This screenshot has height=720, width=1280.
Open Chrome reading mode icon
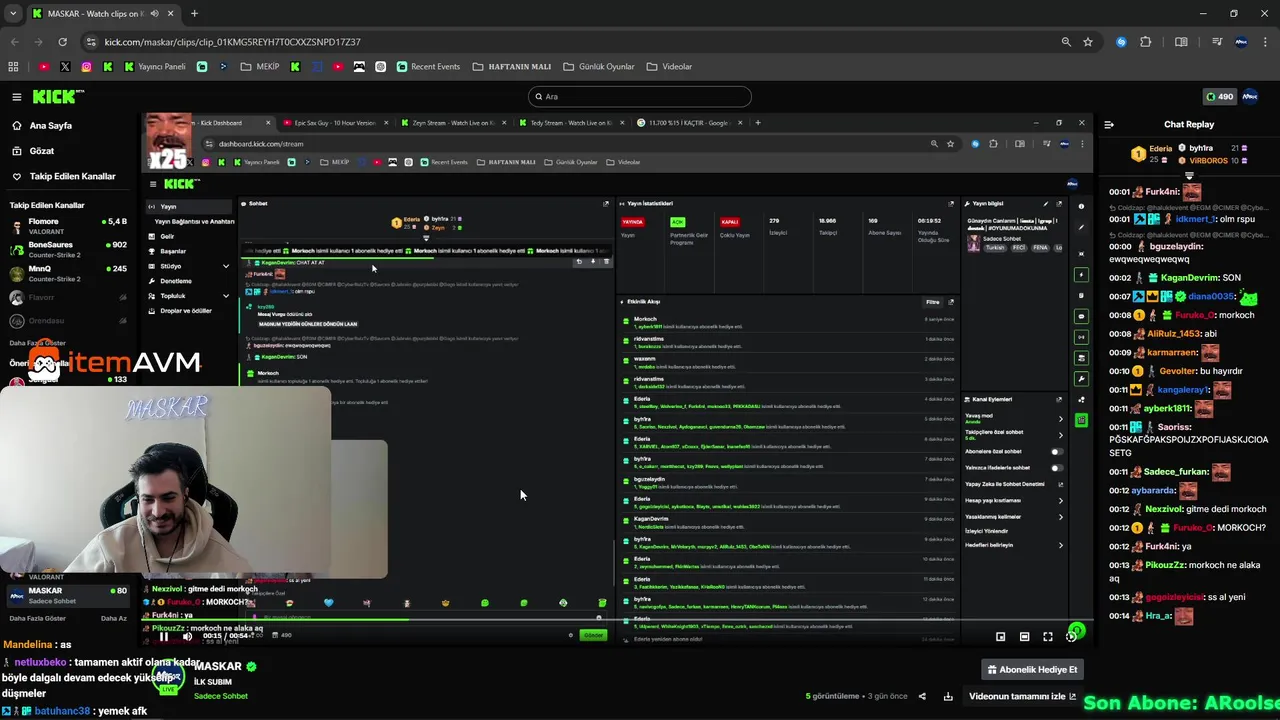pyautogui.click(x=1181, y=42)
